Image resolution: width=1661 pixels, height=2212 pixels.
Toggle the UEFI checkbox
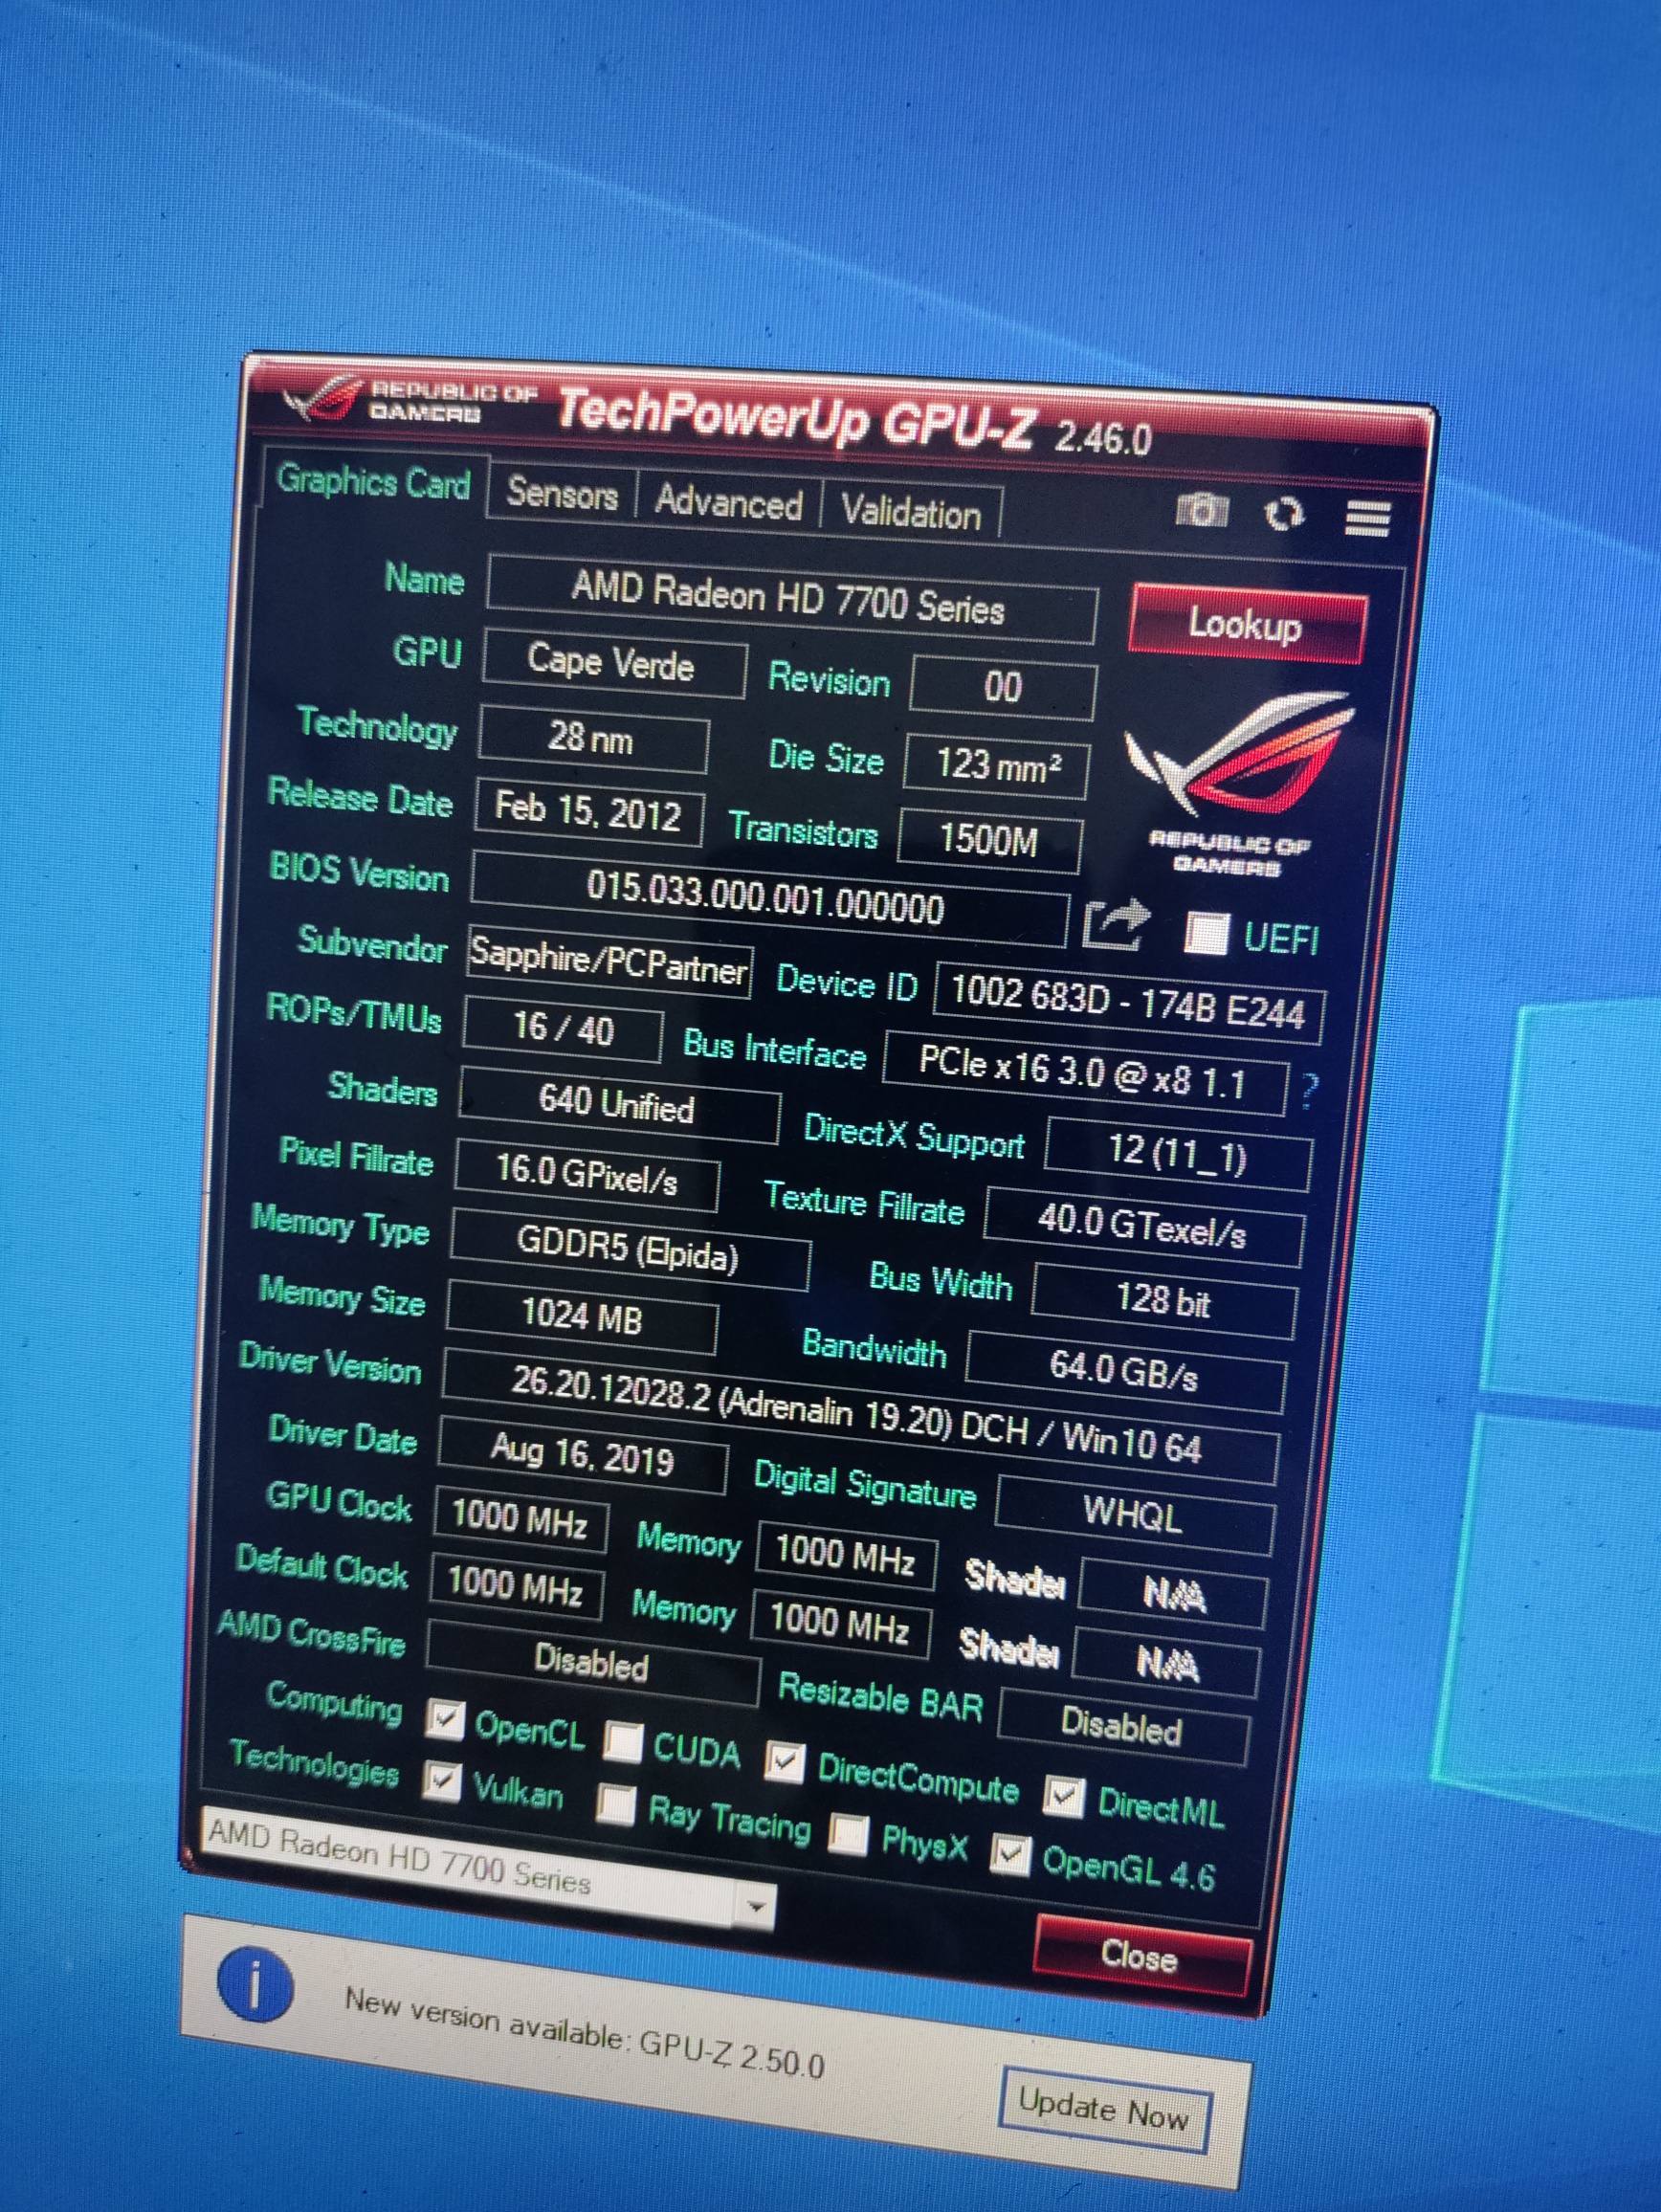pos(1206,932)
